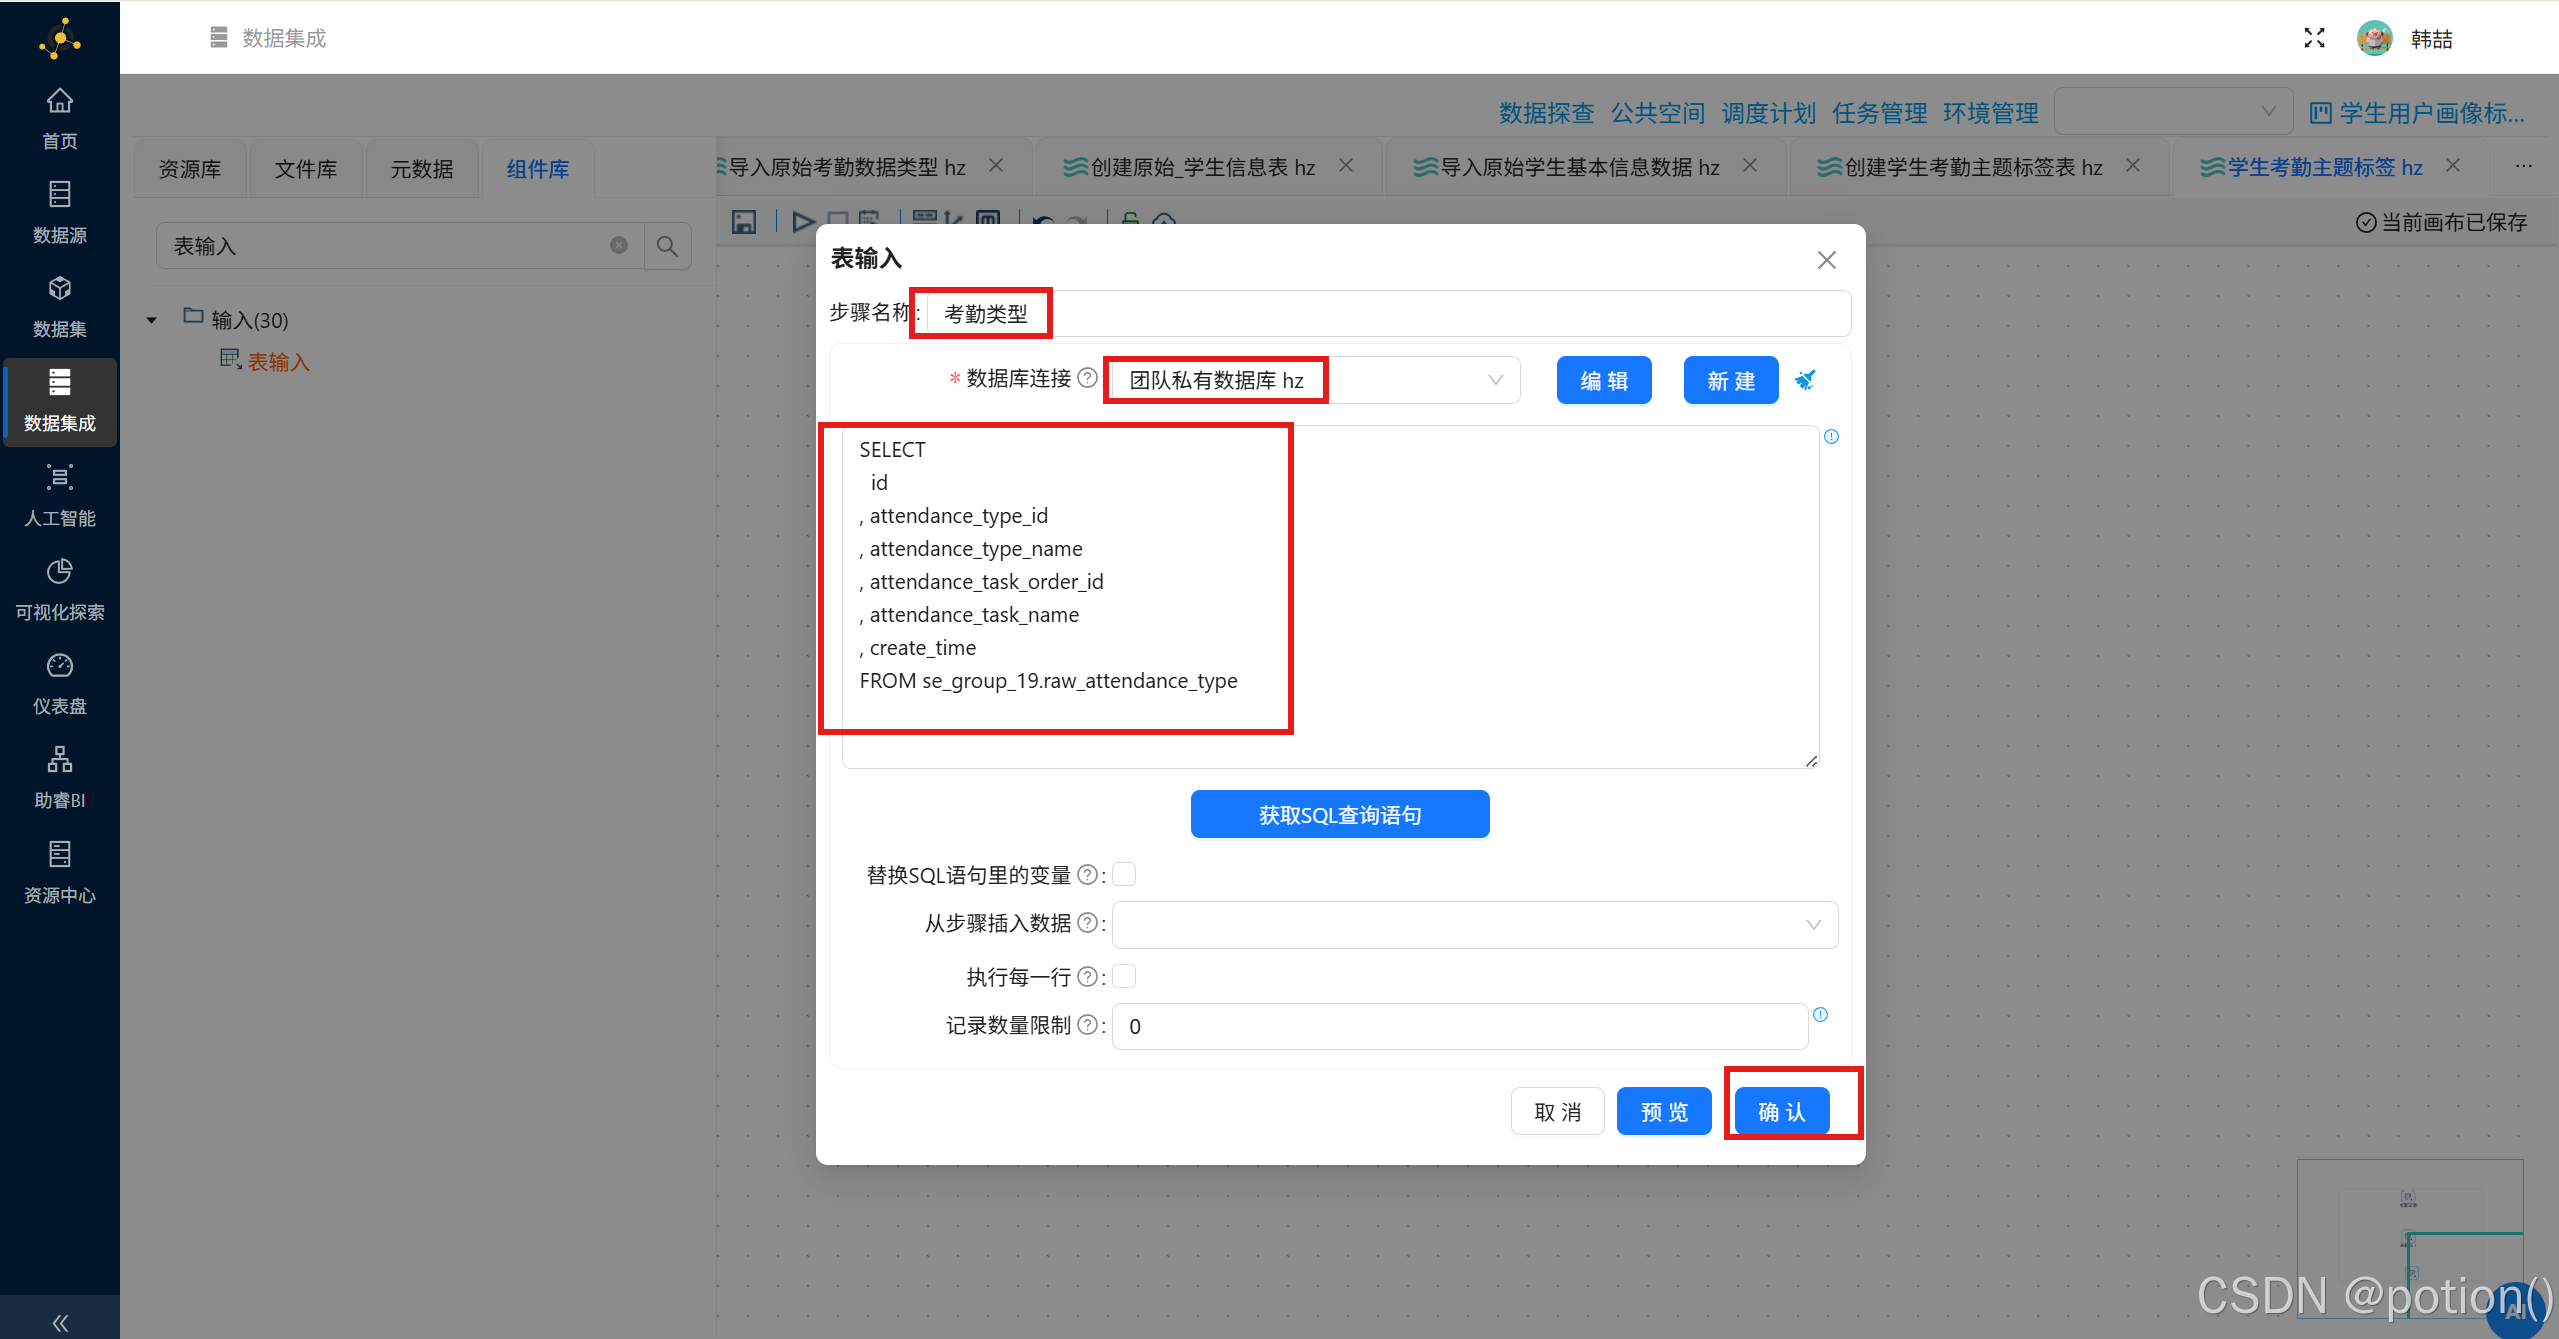Switch to the 元数据 tab

(422, 169)
